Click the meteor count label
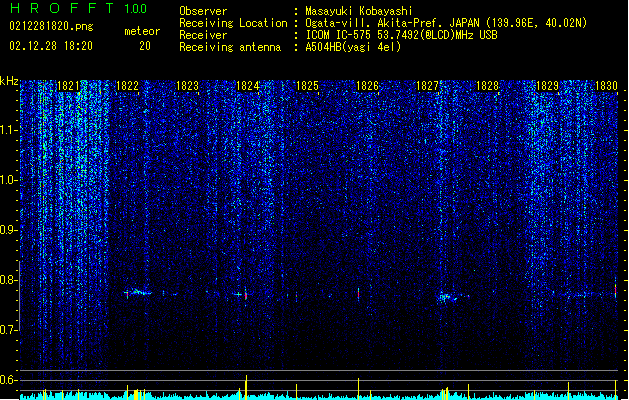629x400 pixels. click(142, 31)
